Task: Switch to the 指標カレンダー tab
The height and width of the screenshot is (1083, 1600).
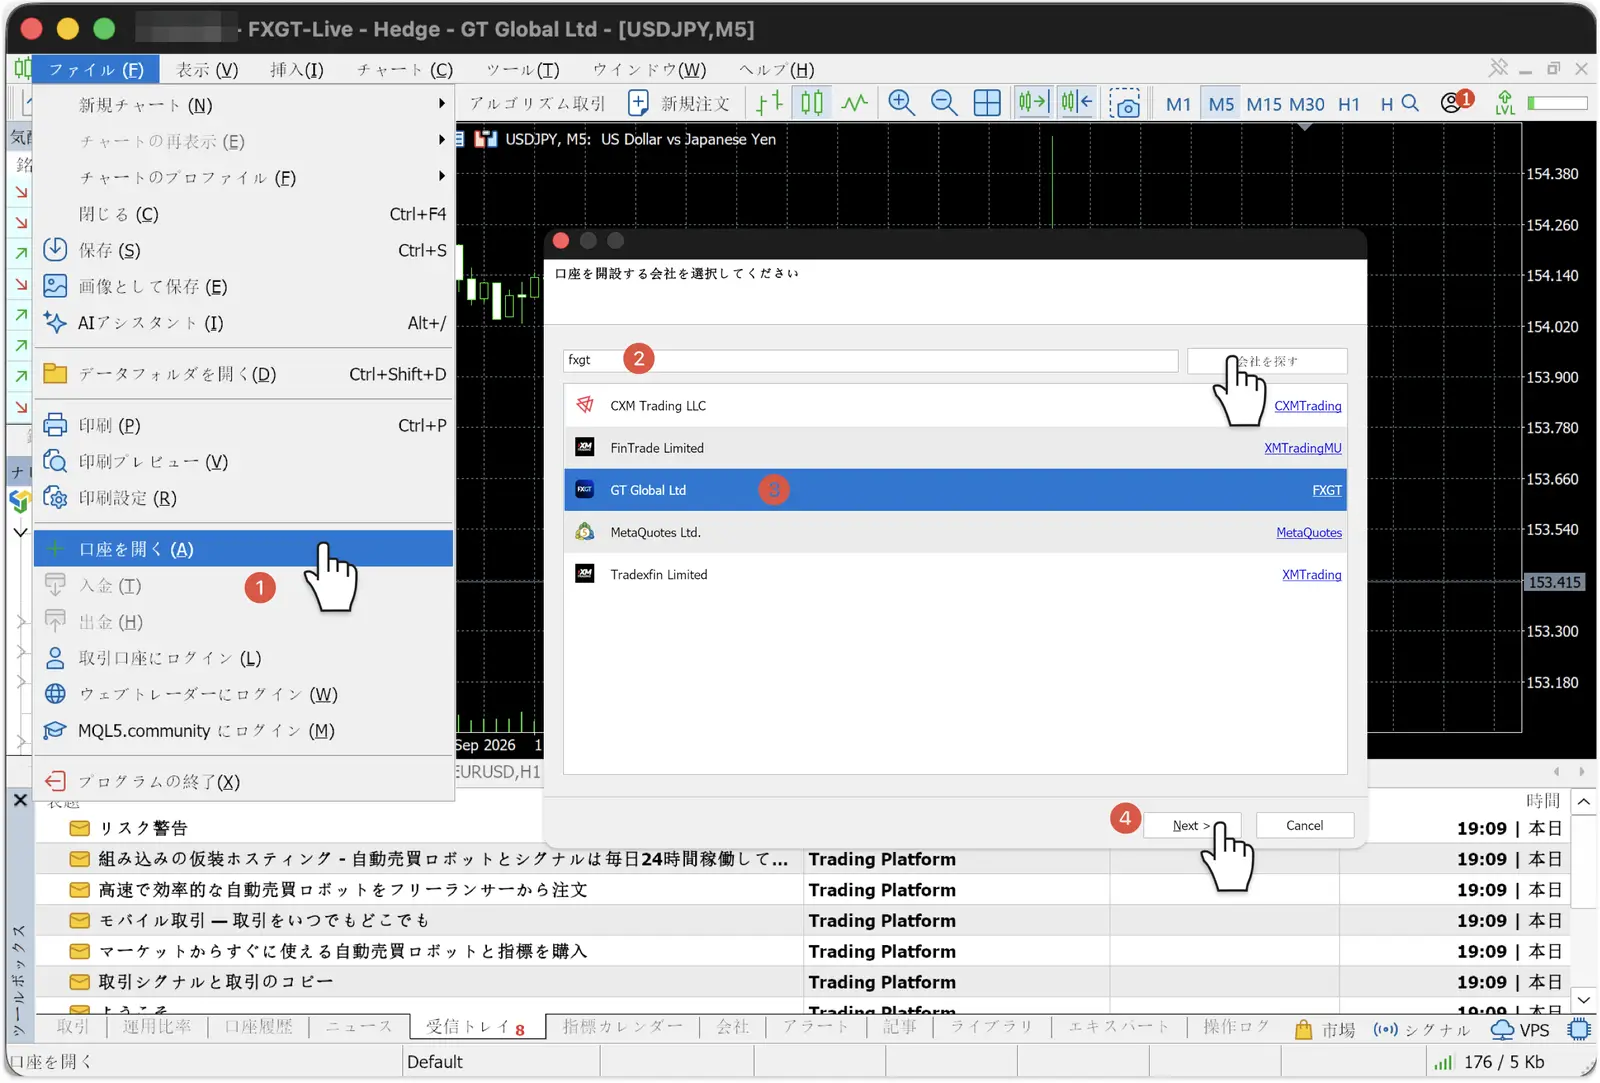Action: (x=622, y=1027)
